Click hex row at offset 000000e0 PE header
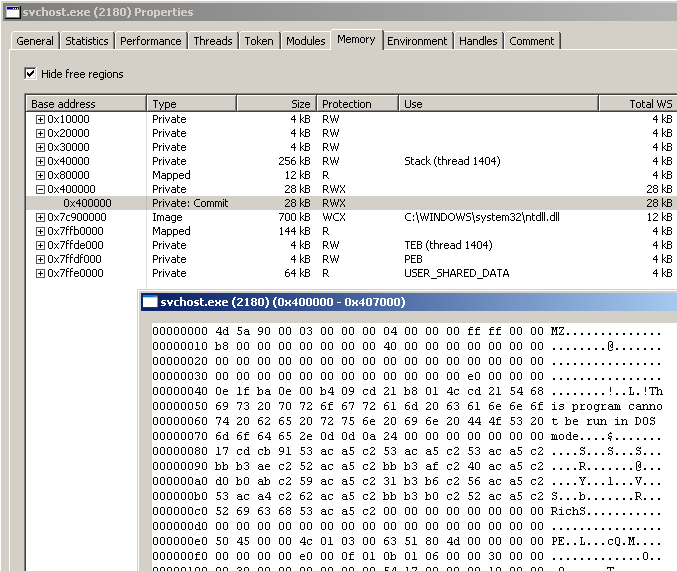This screenshot has height=571, width=677. tap(406, 541)
